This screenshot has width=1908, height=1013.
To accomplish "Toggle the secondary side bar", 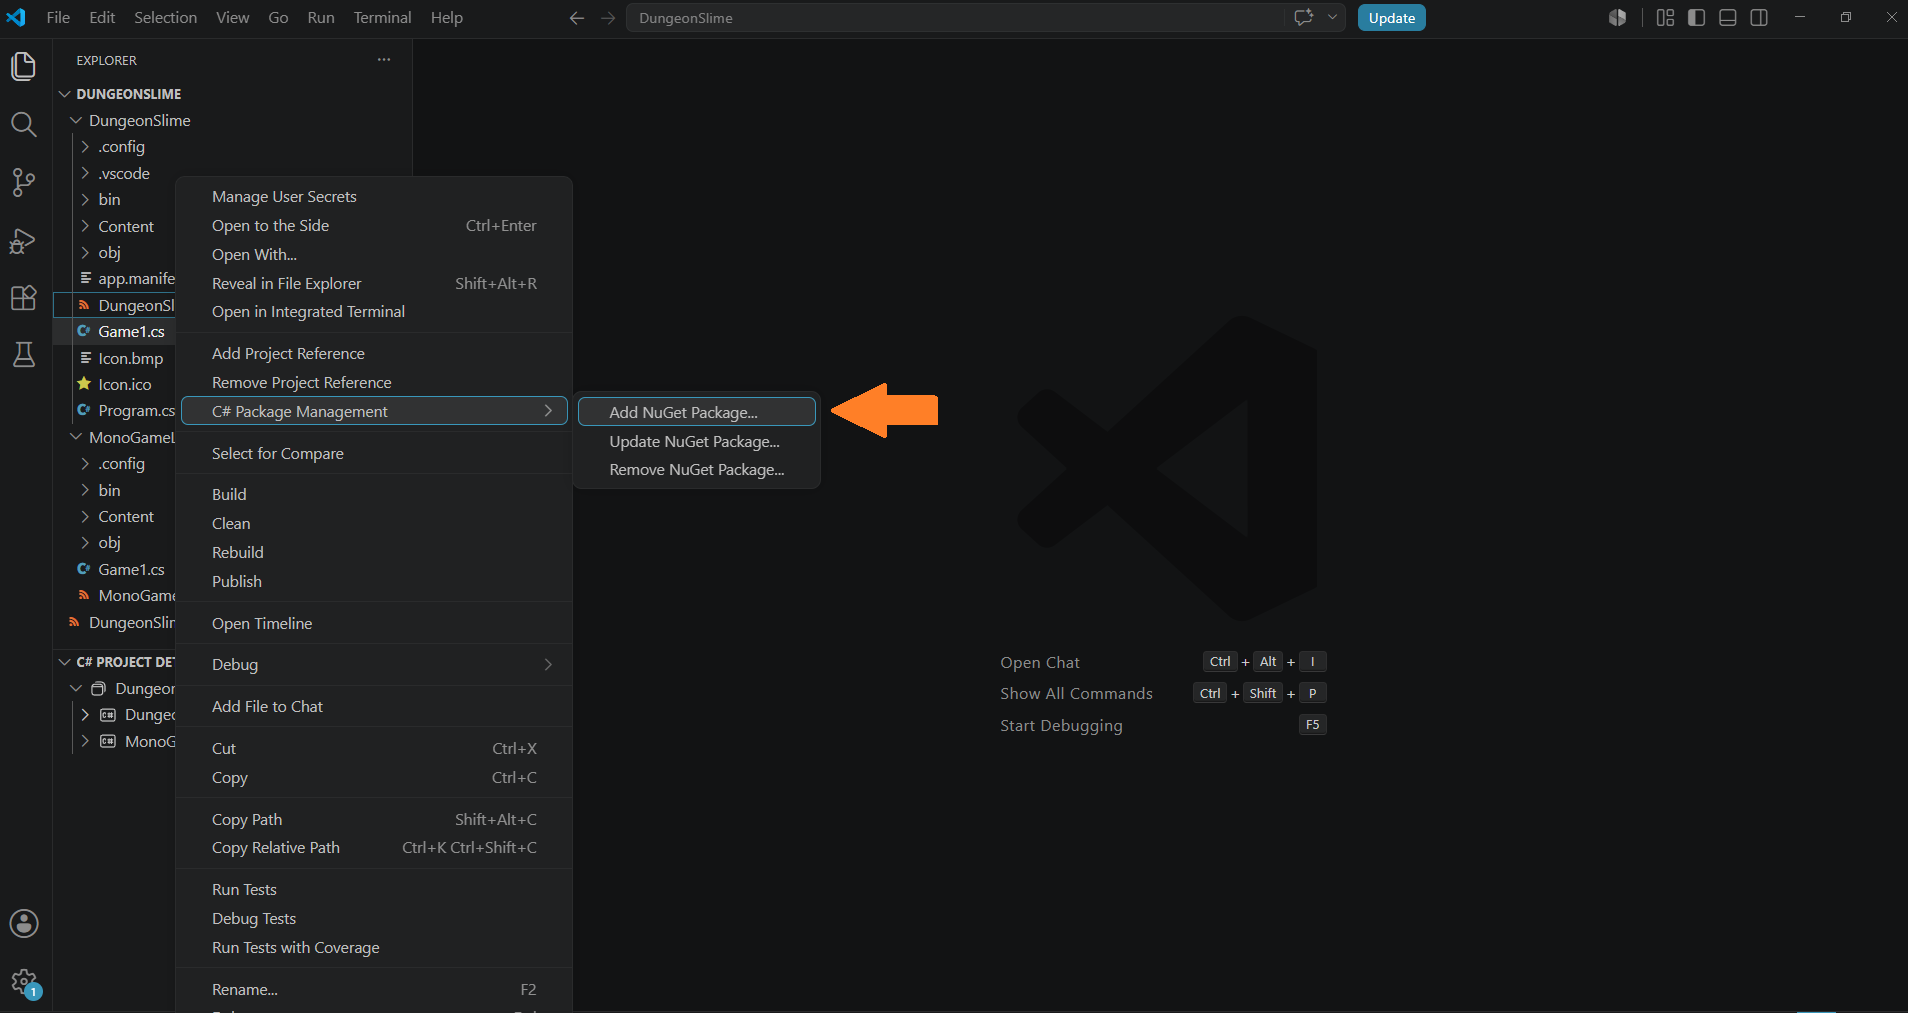I will [1759, 18].
